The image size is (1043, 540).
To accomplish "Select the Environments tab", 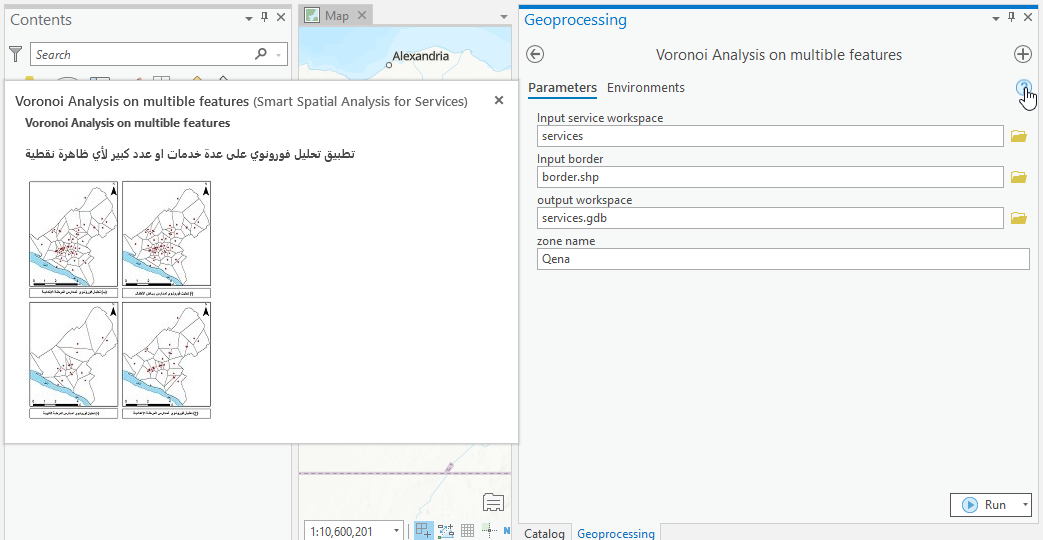I will (645, 88).
